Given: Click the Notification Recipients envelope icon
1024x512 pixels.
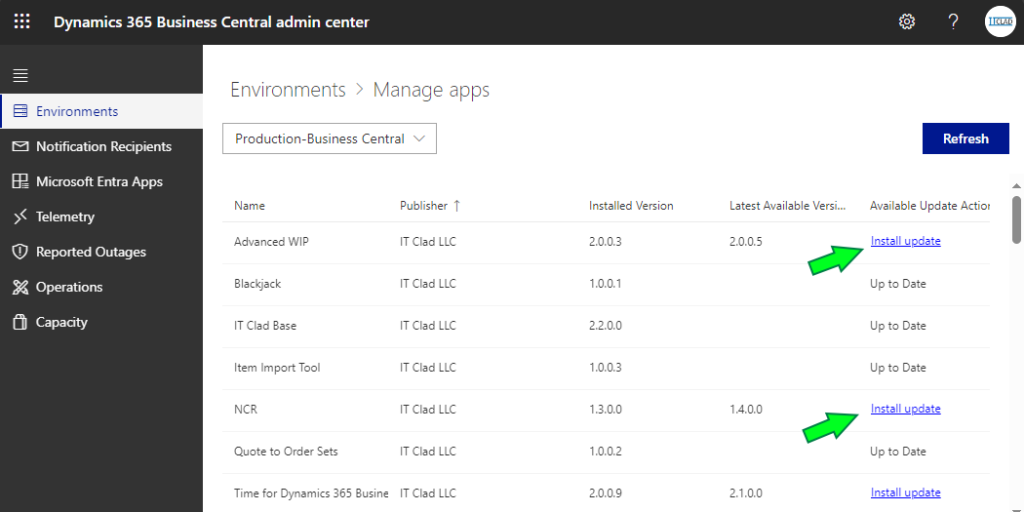Looking at the screenshot, I should click(20, 146).
